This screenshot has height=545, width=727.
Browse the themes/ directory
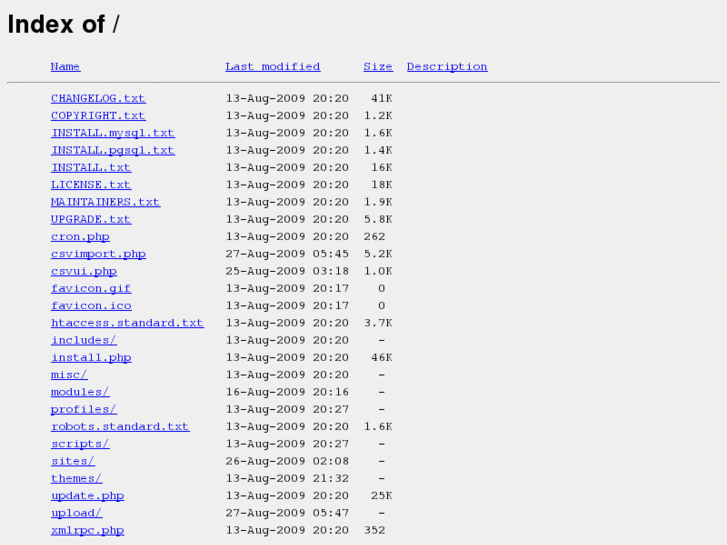[77, 479]
